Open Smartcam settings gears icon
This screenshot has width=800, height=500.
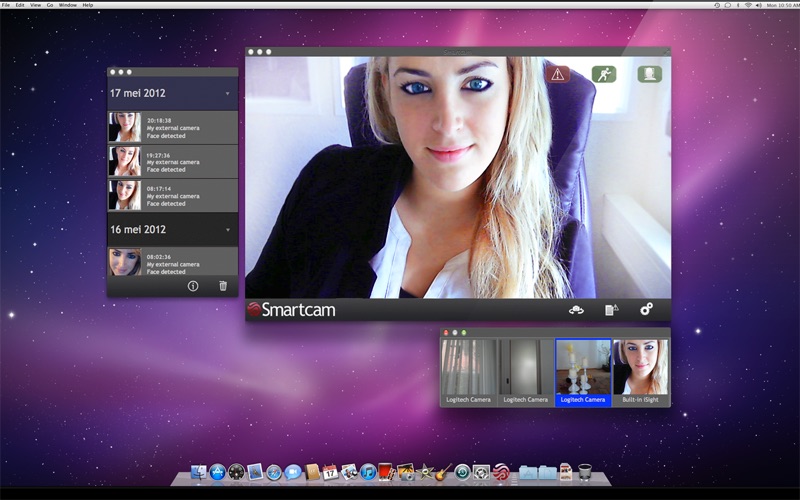pos(646,310)
